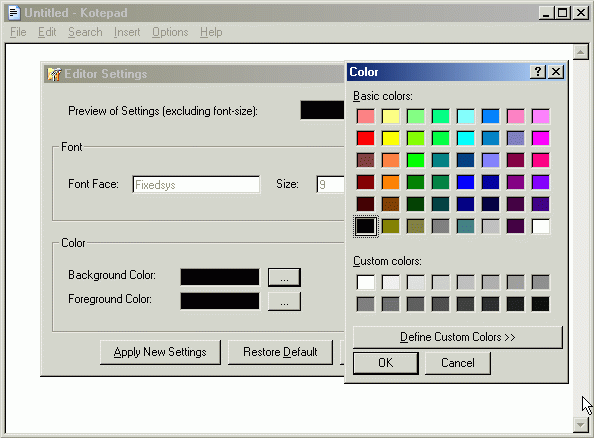Screen dimensions: 594x438
Task: Click the help question mark icon in Color dialog
Action: click(x=538, y=72)
